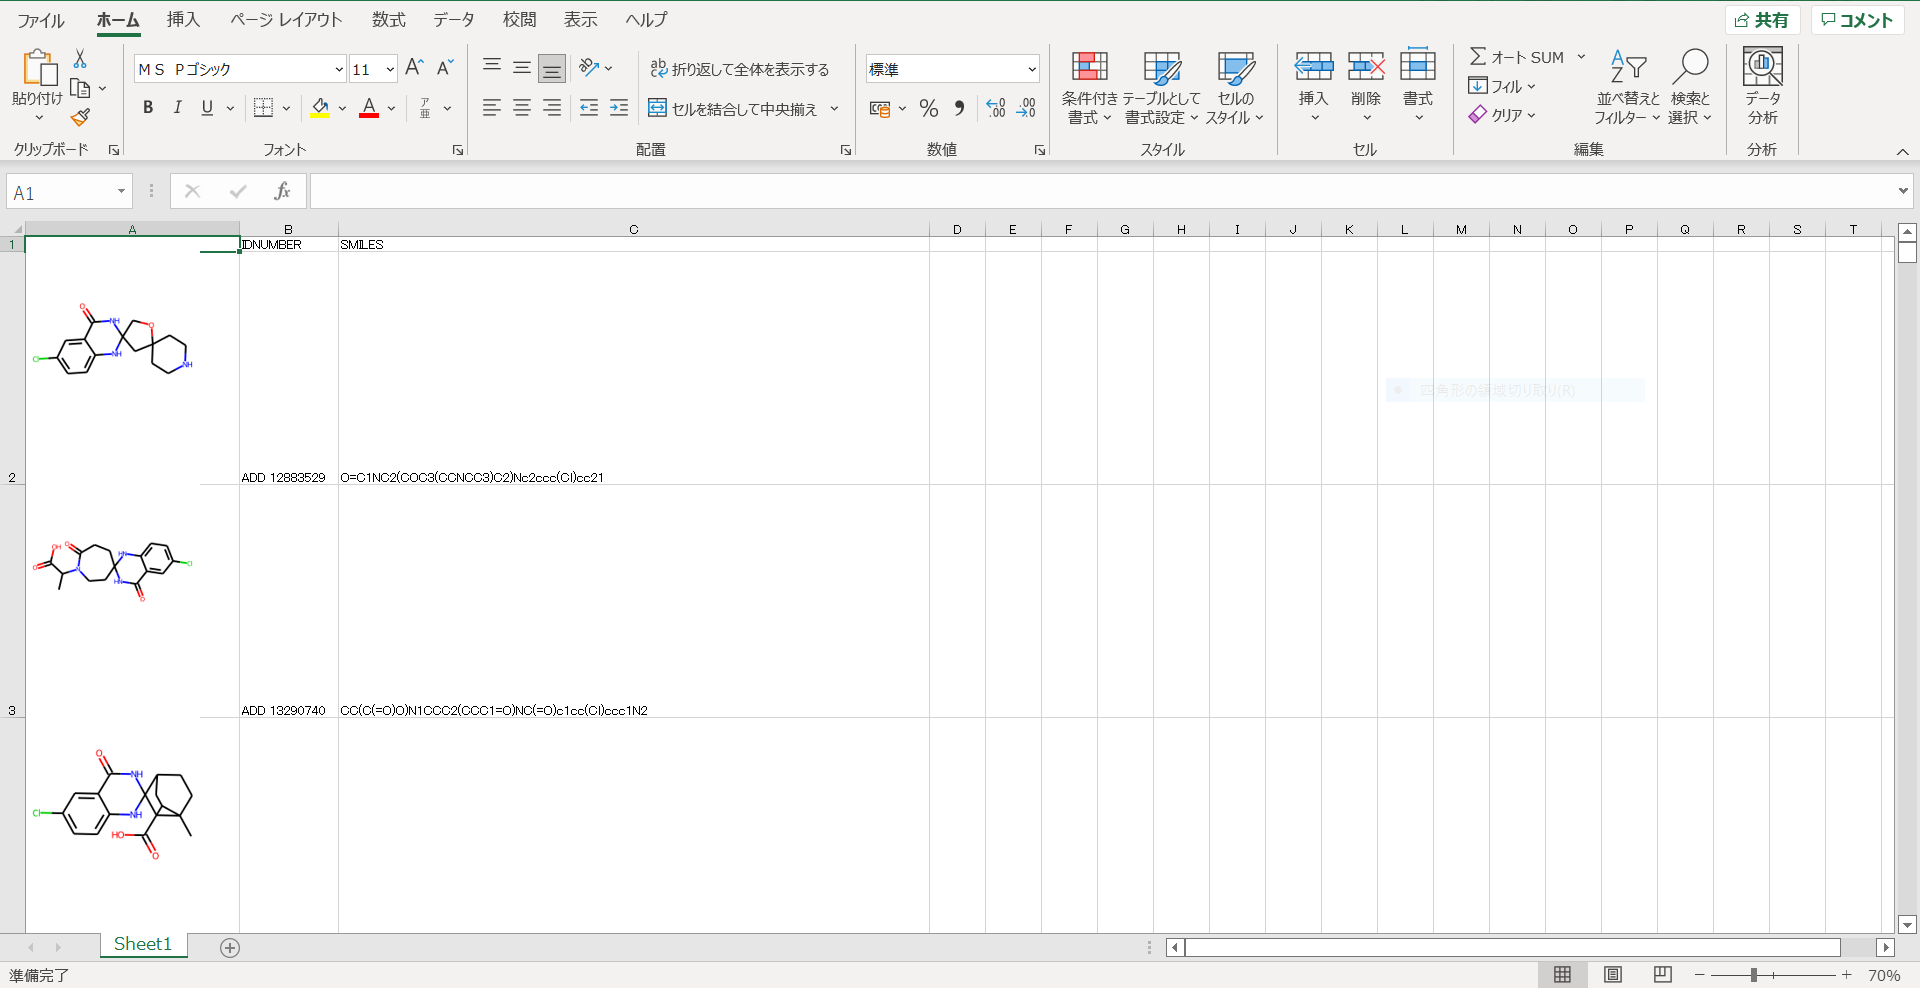Expand the AutoSum (オート SUM) dropdown arrow
The width and height of the screenshot is (1920, 988).
point(1581,57)
